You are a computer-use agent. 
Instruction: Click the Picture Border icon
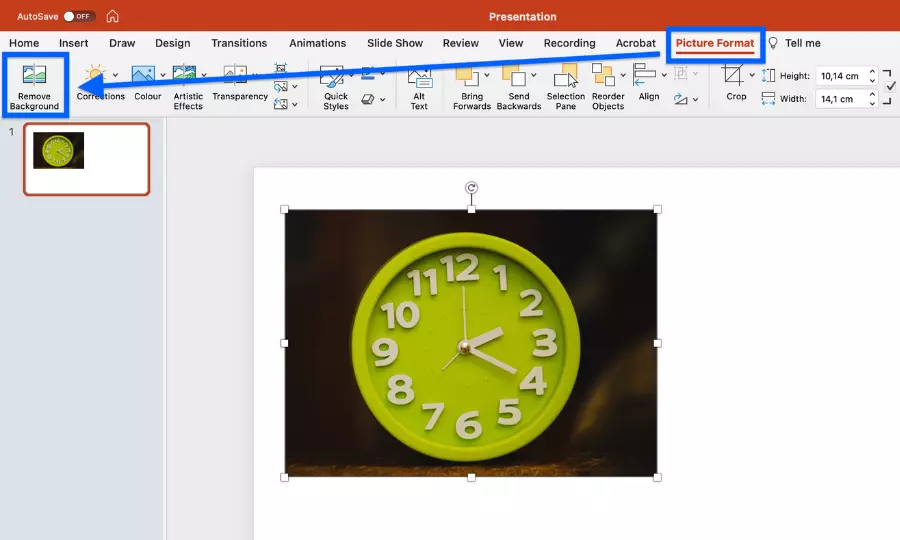tap(368, 73)
